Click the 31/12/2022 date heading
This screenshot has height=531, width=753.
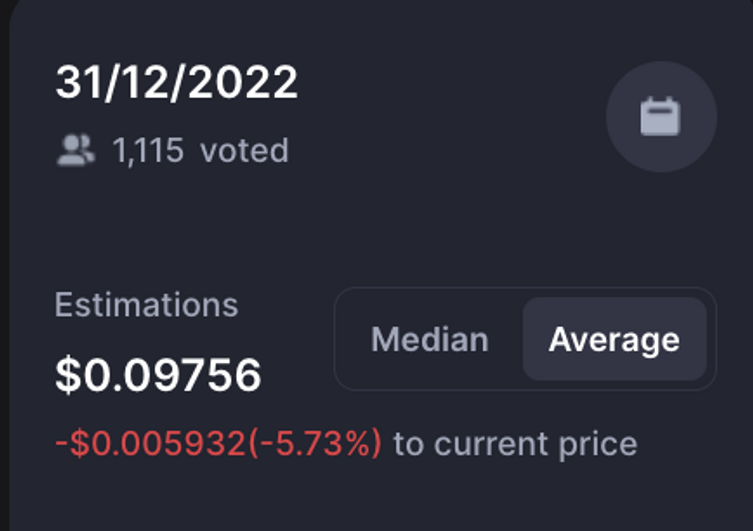(x=177, y=82)
